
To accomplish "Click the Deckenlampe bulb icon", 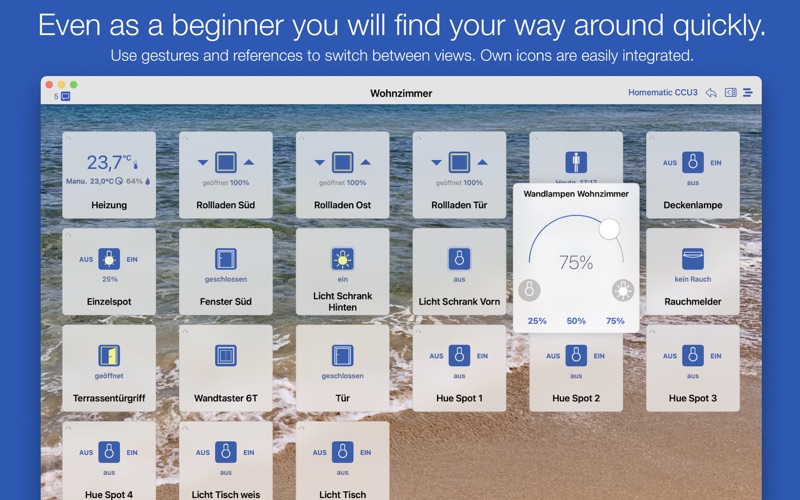I will point(692,162).
